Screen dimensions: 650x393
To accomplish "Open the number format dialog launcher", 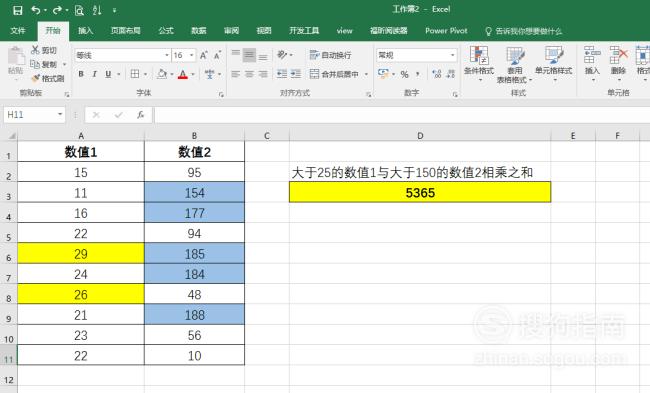I will (x=455, y=95).
